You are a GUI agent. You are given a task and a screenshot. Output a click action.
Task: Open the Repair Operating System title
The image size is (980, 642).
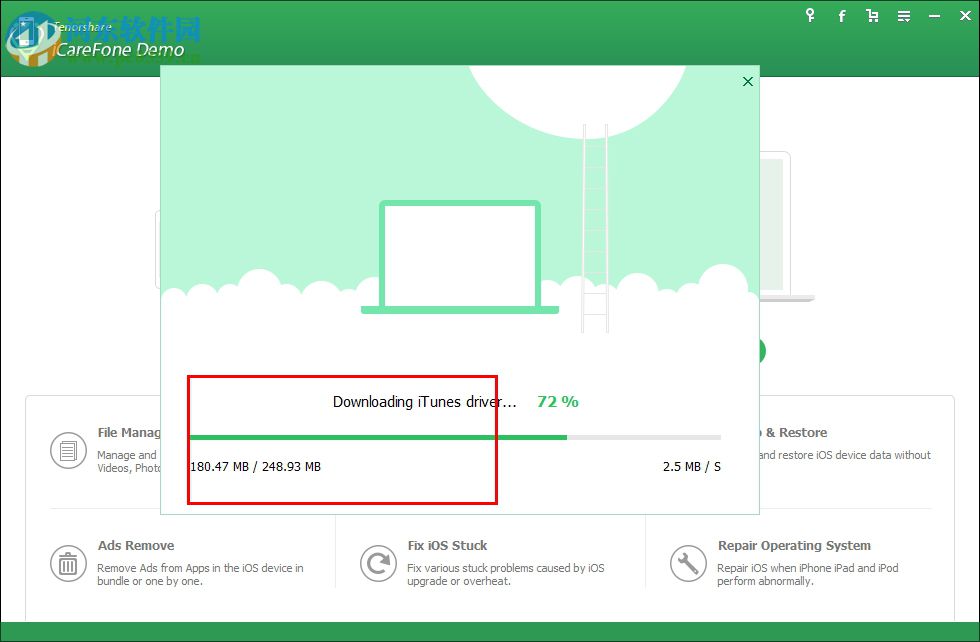[794, 545]
